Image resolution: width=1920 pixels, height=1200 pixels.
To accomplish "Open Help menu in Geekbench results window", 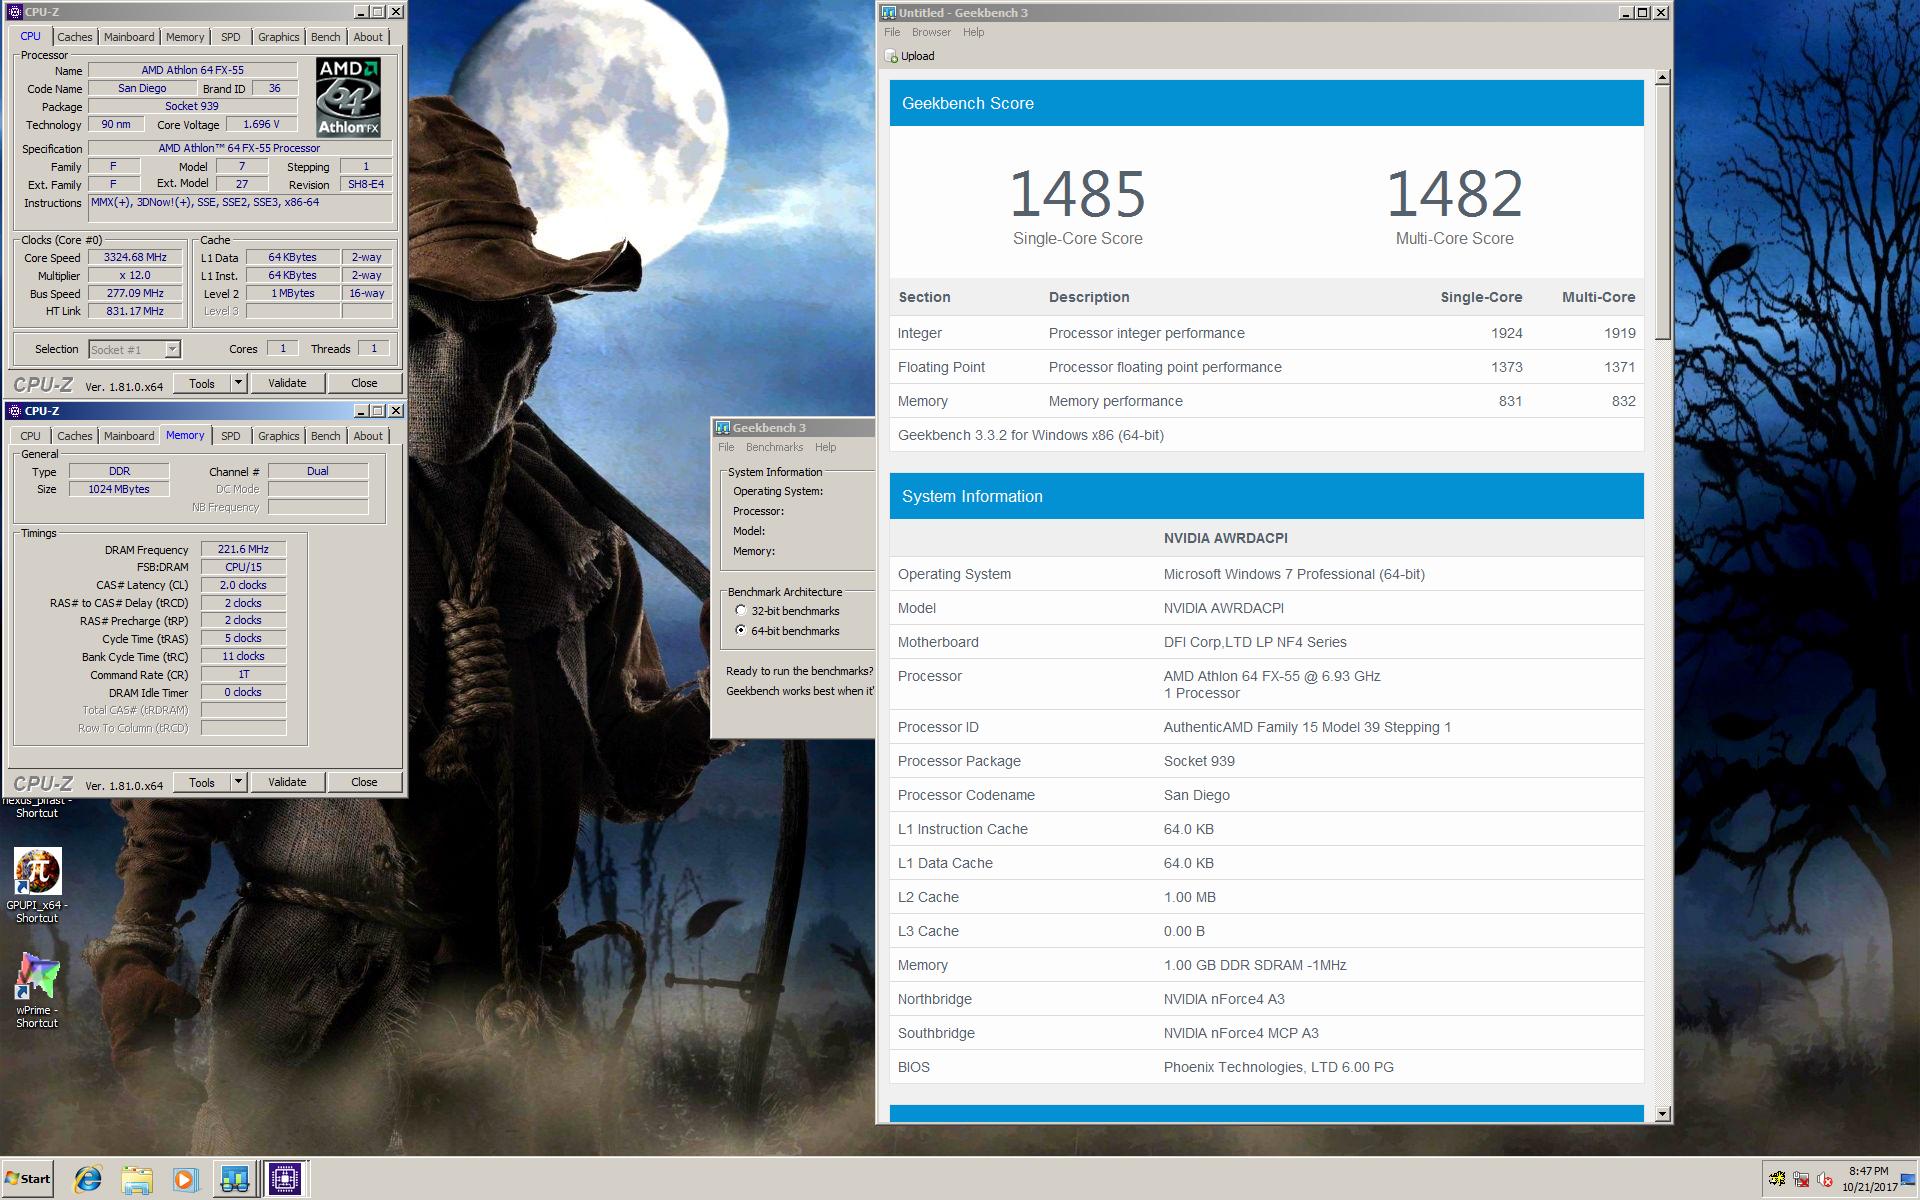I will 973,32.
